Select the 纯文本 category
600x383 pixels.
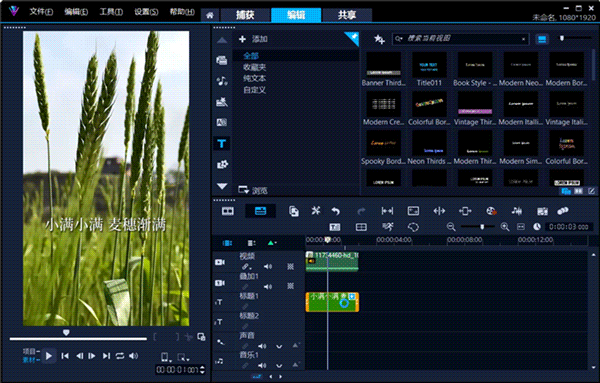pos(254,78)
